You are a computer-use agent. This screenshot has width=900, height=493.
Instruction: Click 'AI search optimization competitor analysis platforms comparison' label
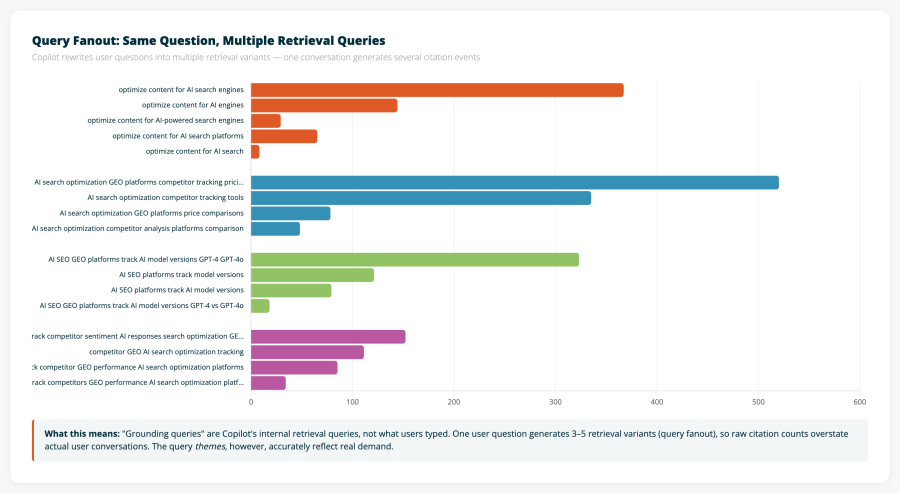click(x=138, y=229)
